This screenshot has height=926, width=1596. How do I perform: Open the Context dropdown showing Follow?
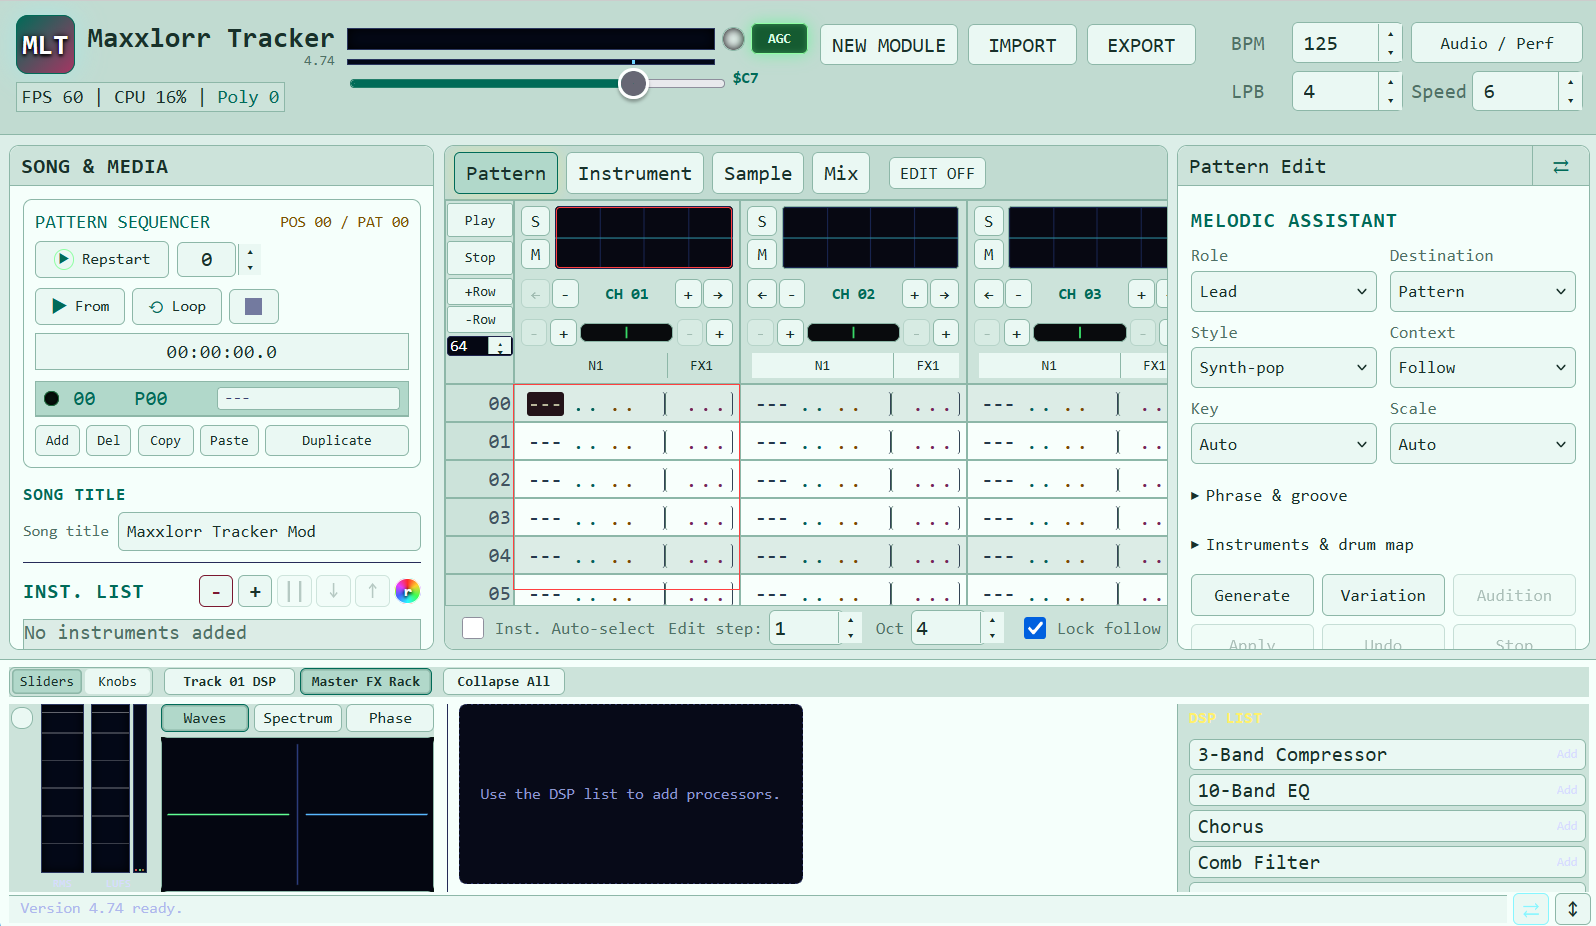1482,367
